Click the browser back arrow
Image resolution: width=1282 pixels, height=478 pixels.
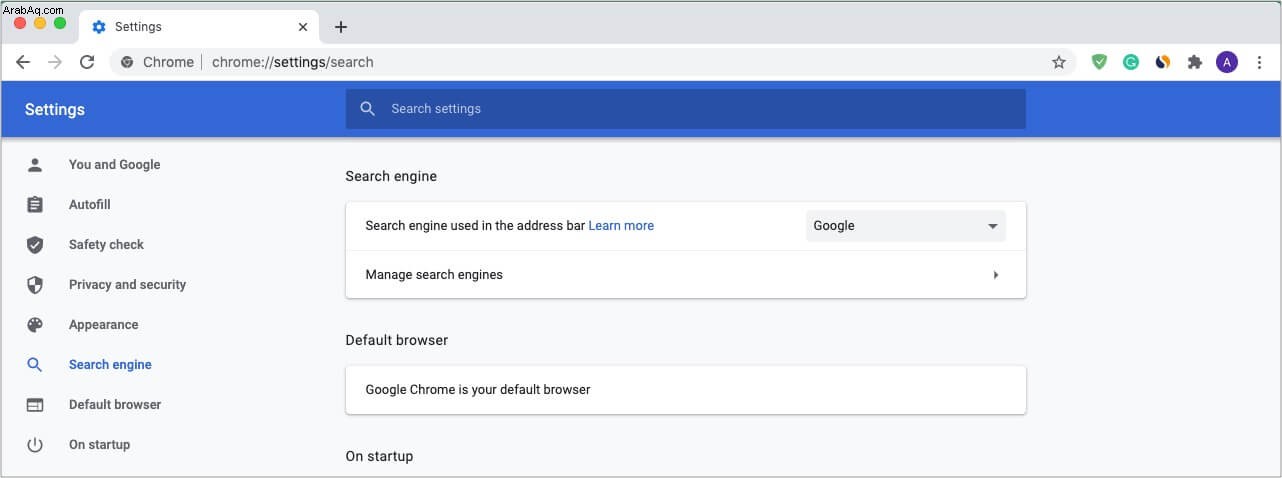(23, 62)
